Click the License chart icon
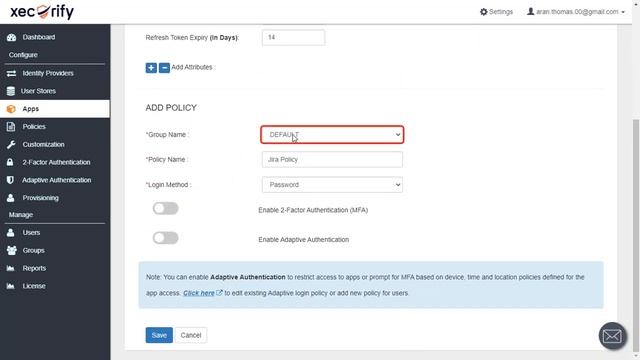The image size is (640, 360). (11, 286)
